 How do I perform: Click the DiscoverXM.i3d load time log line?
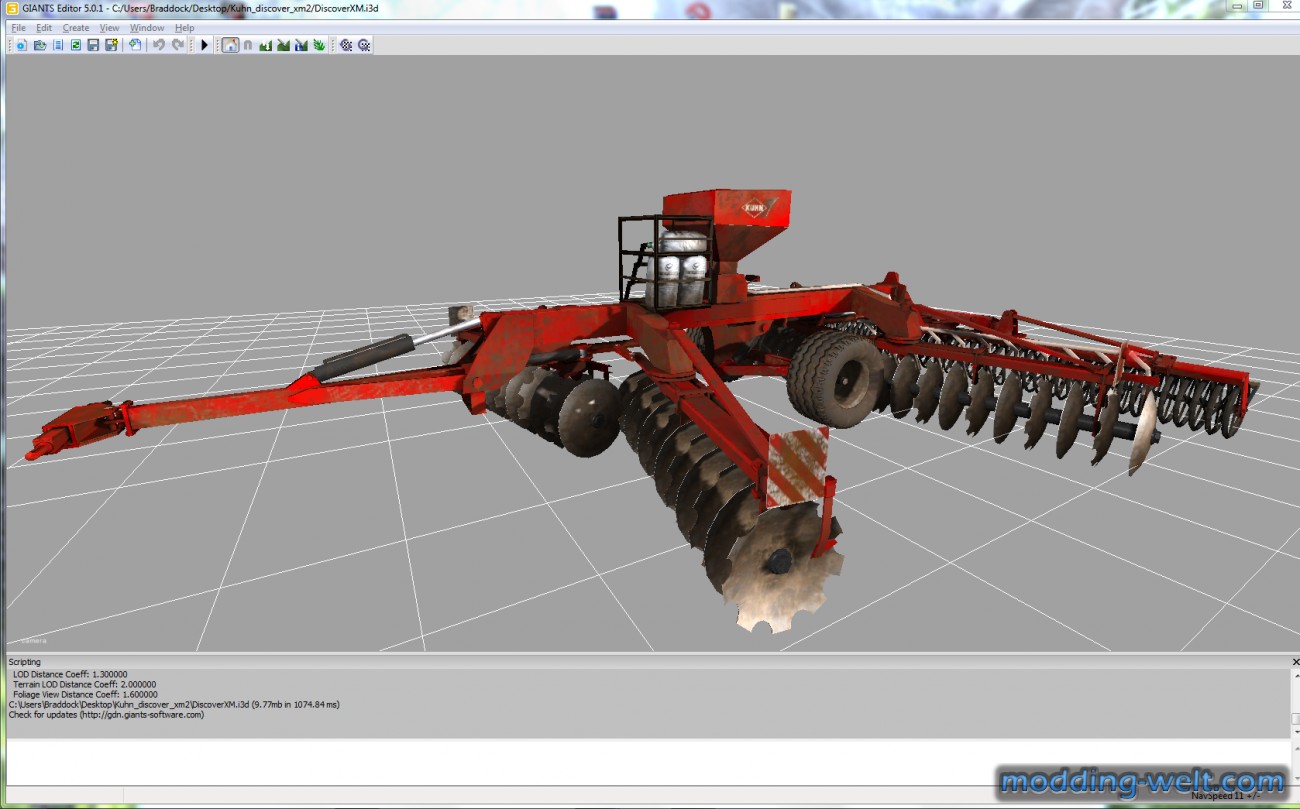[x=174, y=705]
